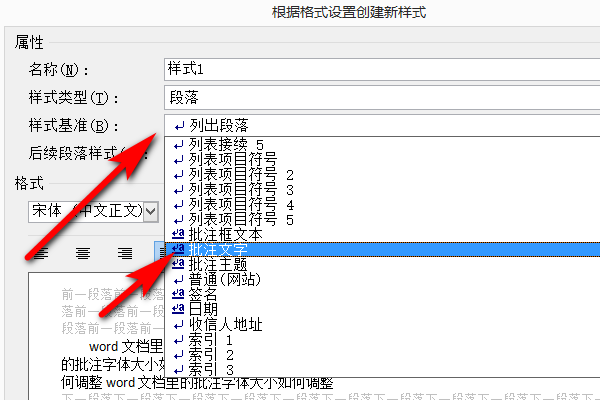The height and width of the screenshot is (400, 600).
Task: Click the icon beside 批注框文本
Action: [x=178, y=234]
